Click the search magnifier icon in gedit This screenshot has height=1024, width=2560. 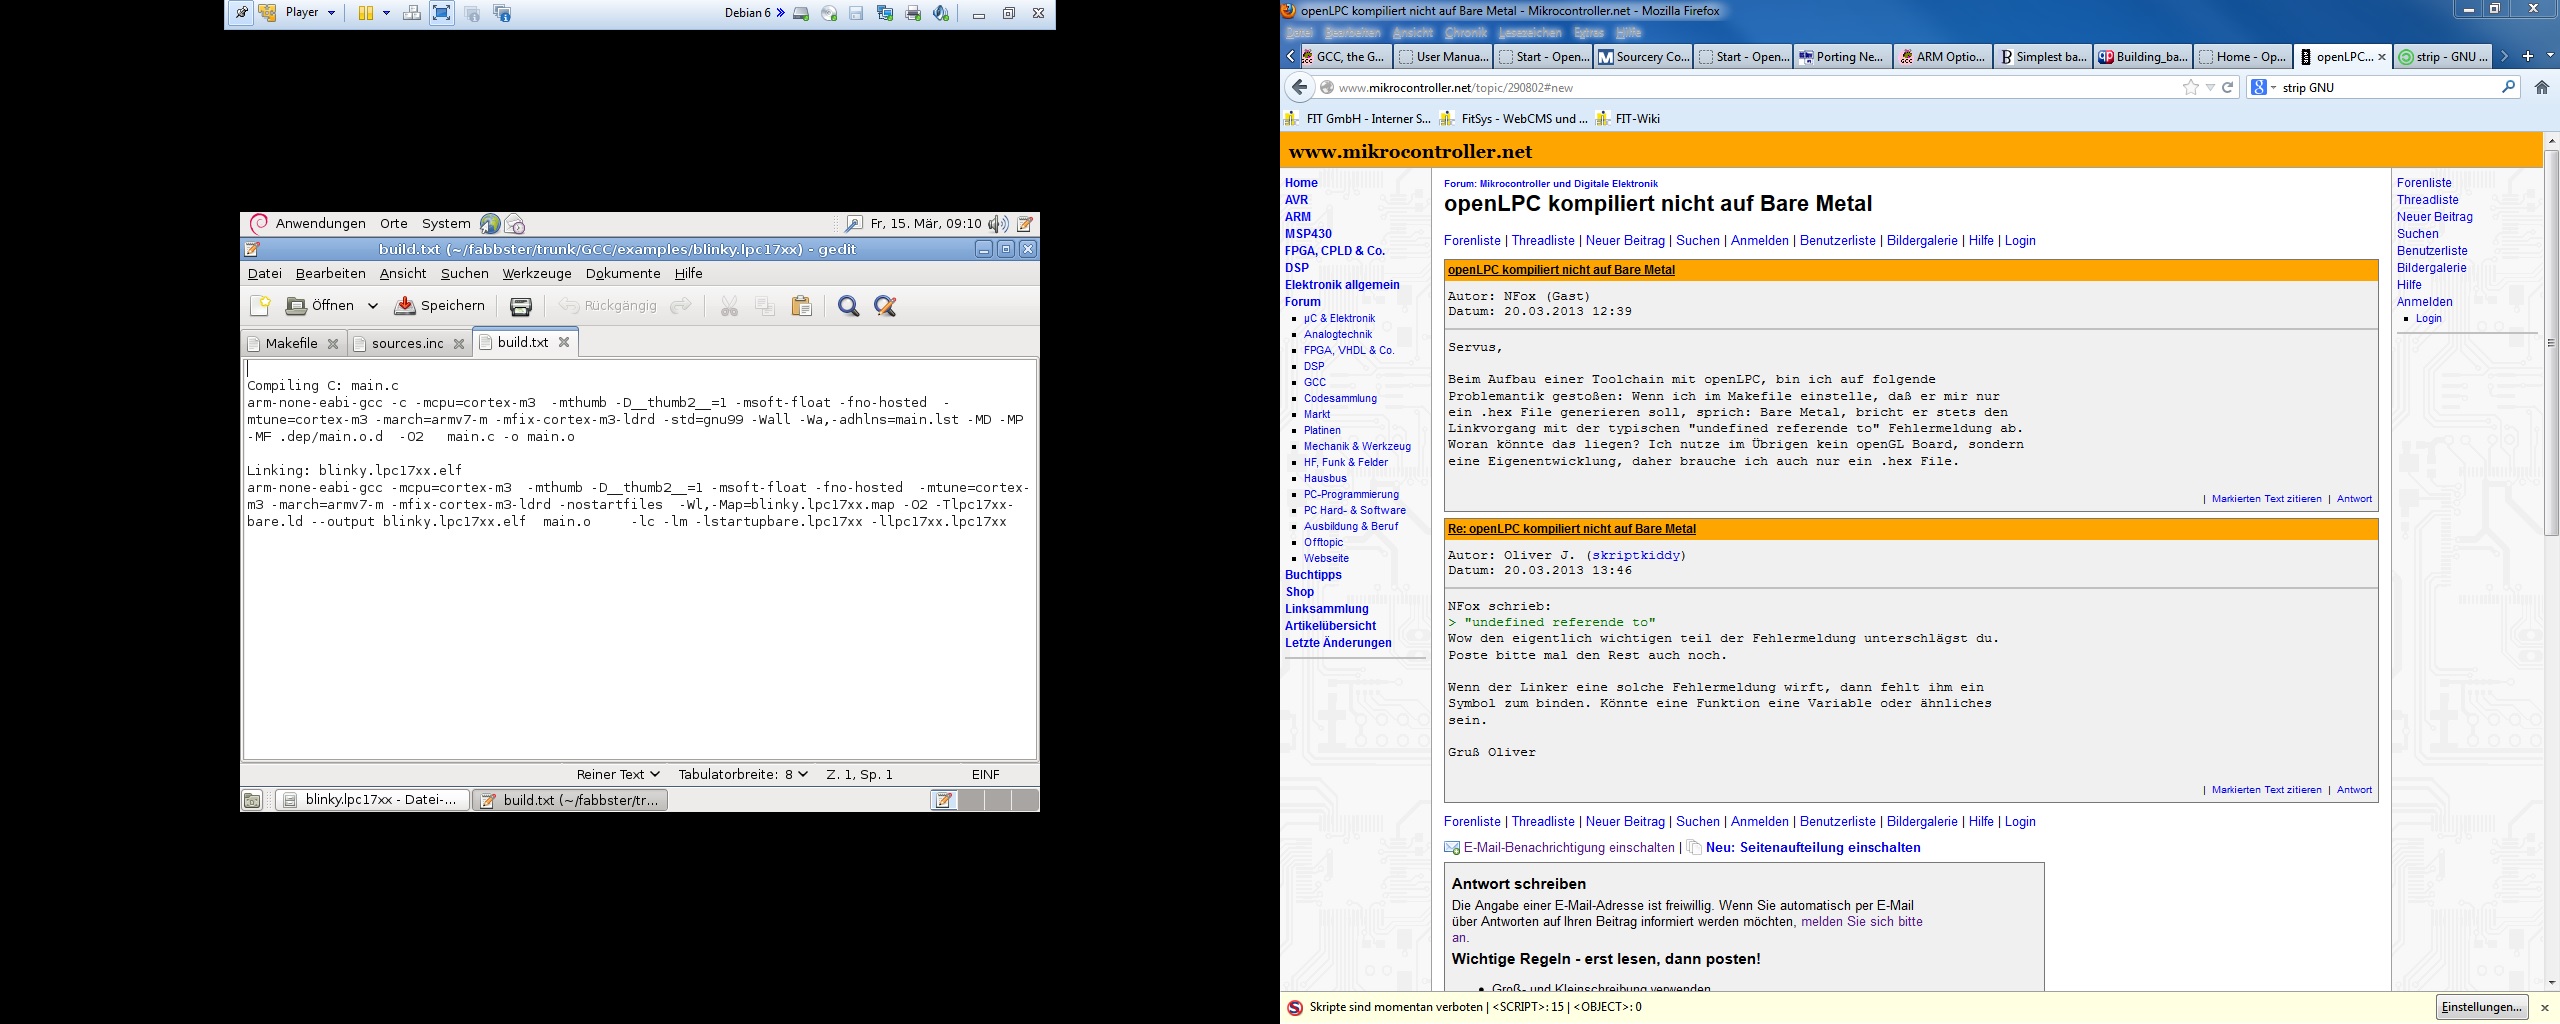click(x=848, y=306)
